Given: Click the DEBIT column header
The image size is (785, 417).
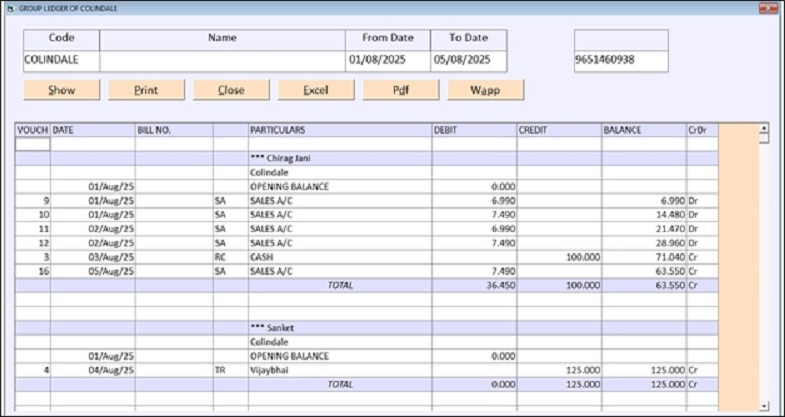Looking at the screenshot, I should (474, 130).
